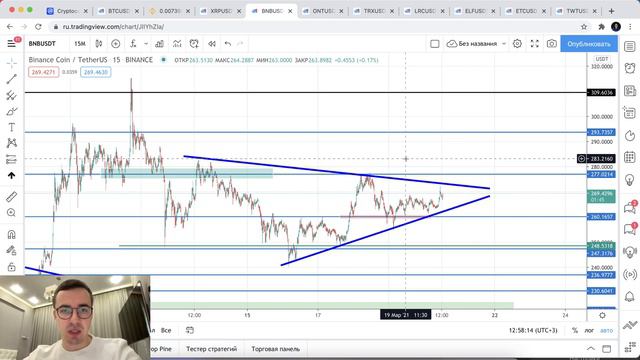
Task: Select layout rectangle icon in toolbar
Action: [435, 44]
